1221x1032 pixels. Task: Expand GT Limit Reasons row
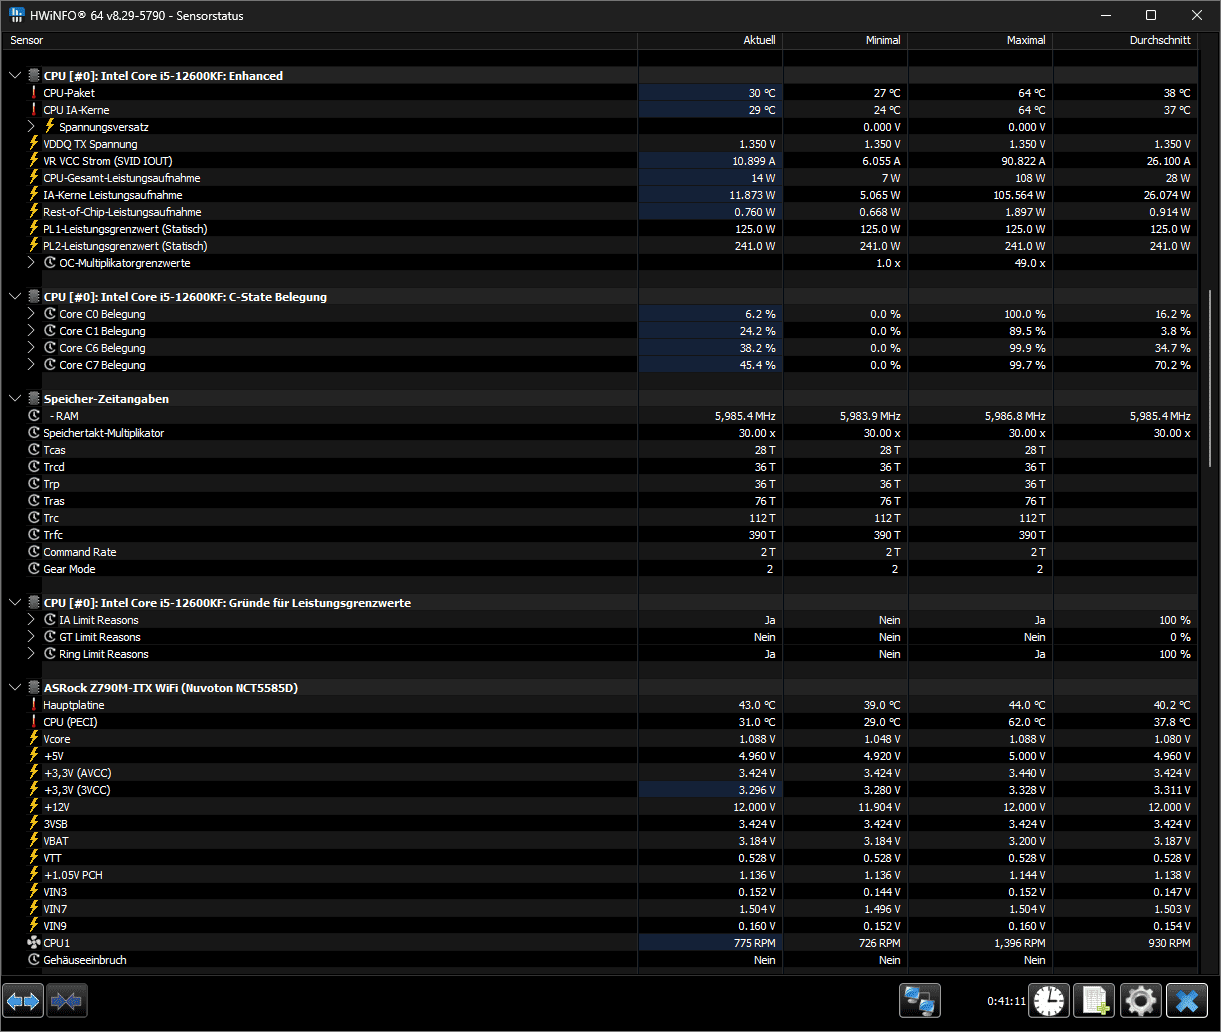31,637
